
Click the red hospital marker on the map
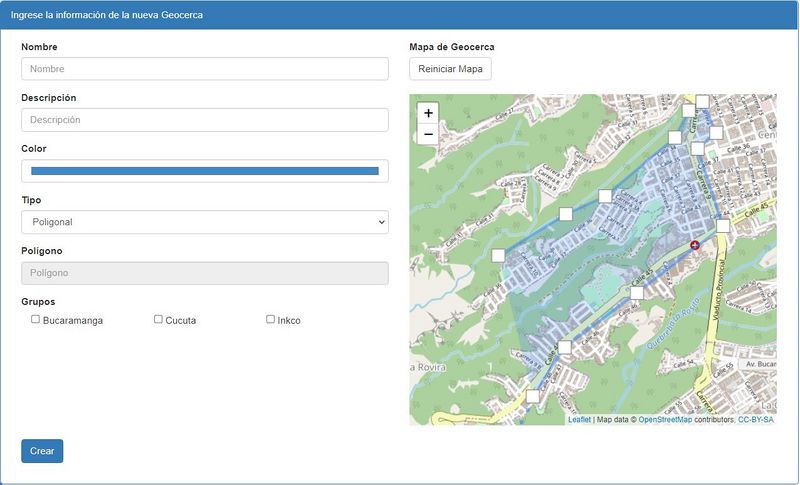coord(695,244)
